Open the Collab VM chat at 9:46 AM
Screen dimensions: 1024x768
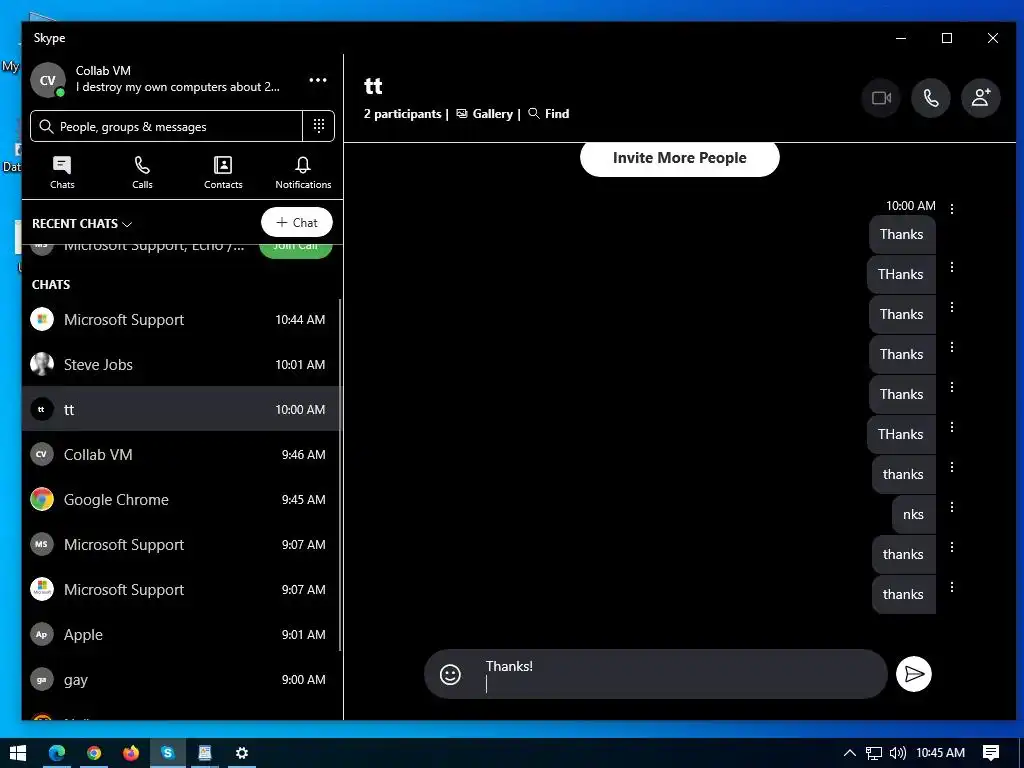[x=182, y=455]
